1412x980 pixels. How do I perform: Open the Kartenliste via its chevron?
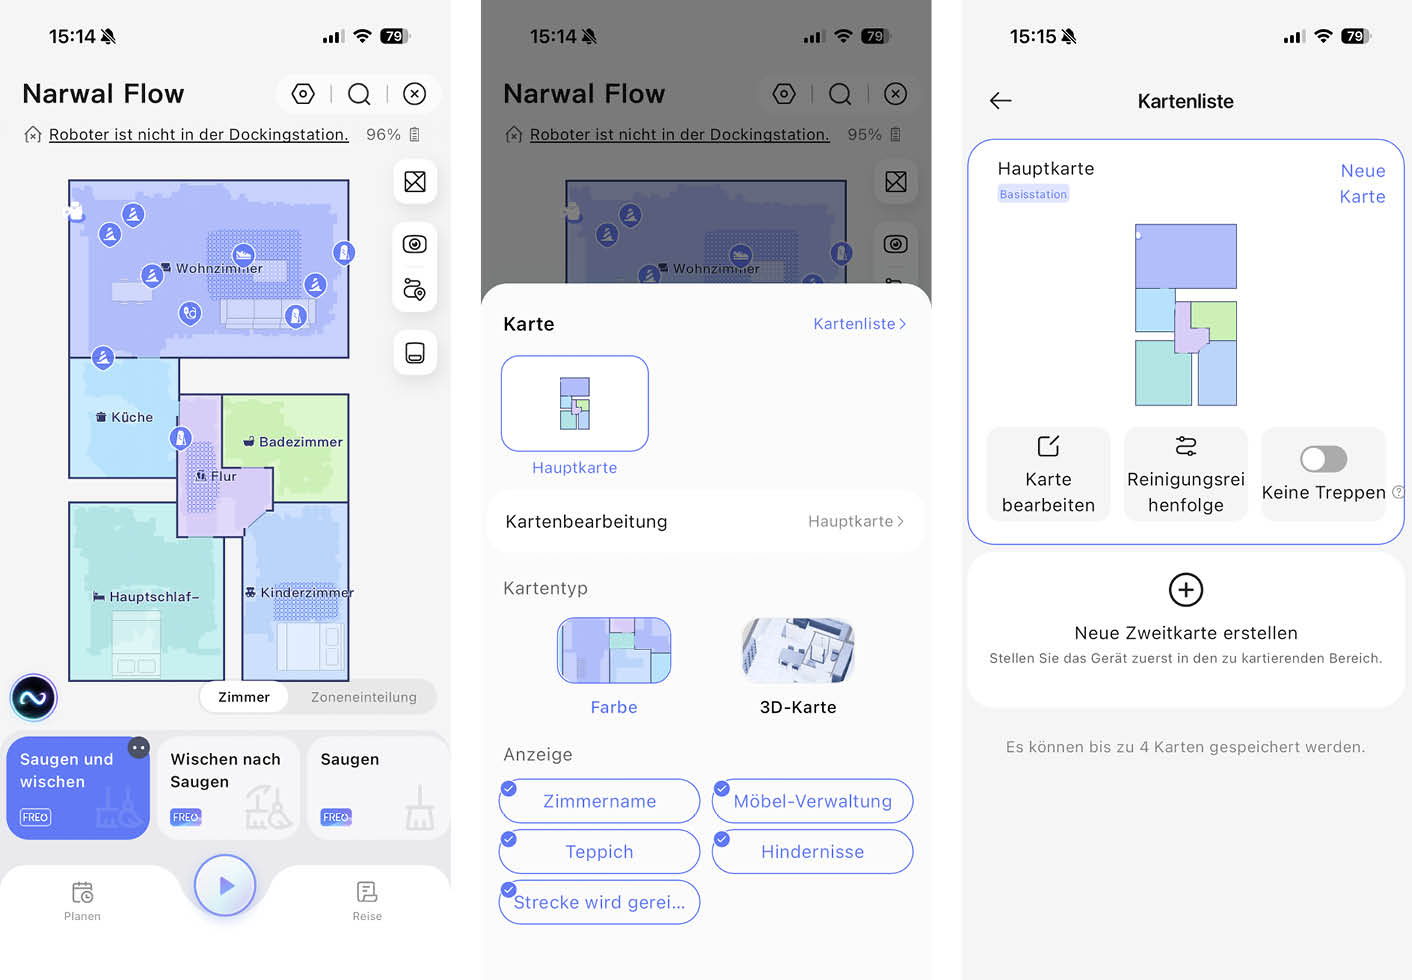tap(858, 323)
